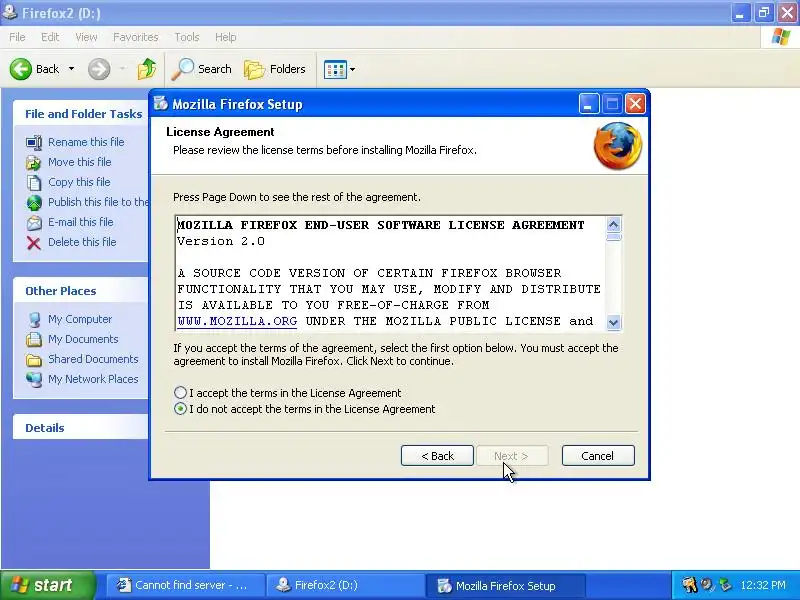Click the Forward arrow icon in Explorer toolbar
Image resolution: width=800 pixels, height=600 pixels.
(x=99, y=69)
